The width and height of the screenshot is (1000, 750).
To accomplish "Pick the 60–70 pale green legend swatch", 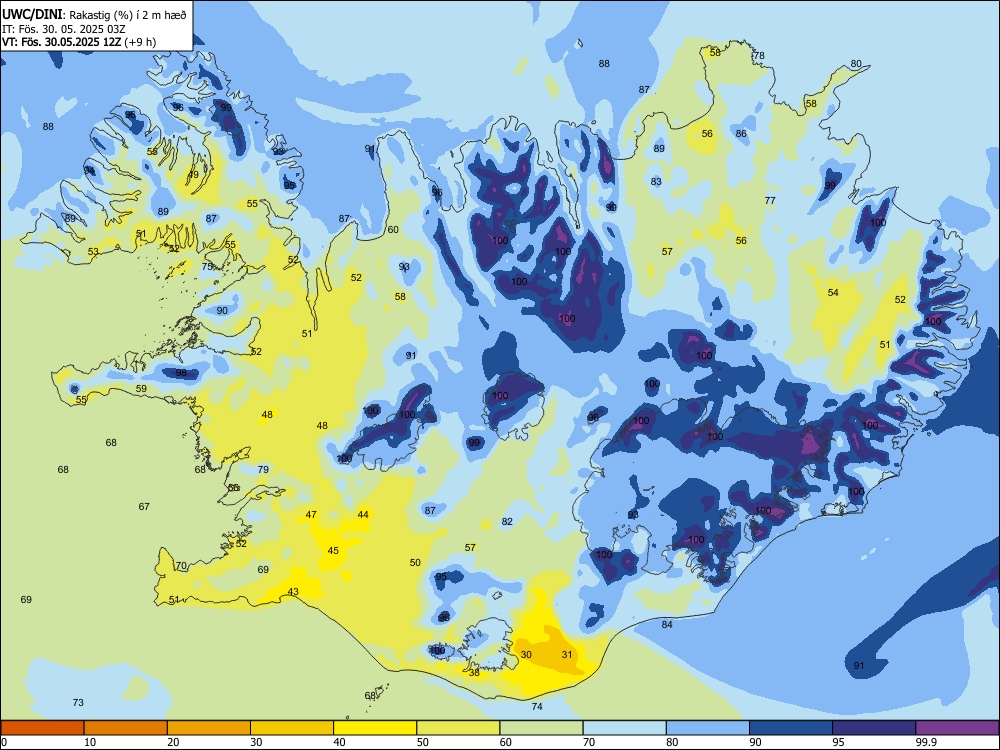I will (x=541, y=728).
